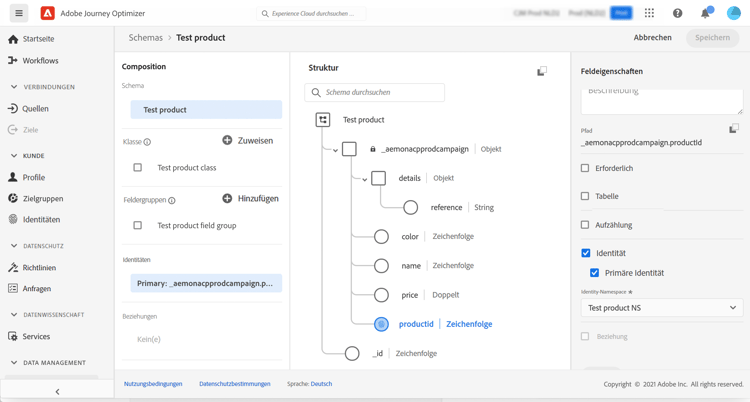750x402 pixels.
Task: Check the Test product field group box
Action: click(x=138, y=226)
